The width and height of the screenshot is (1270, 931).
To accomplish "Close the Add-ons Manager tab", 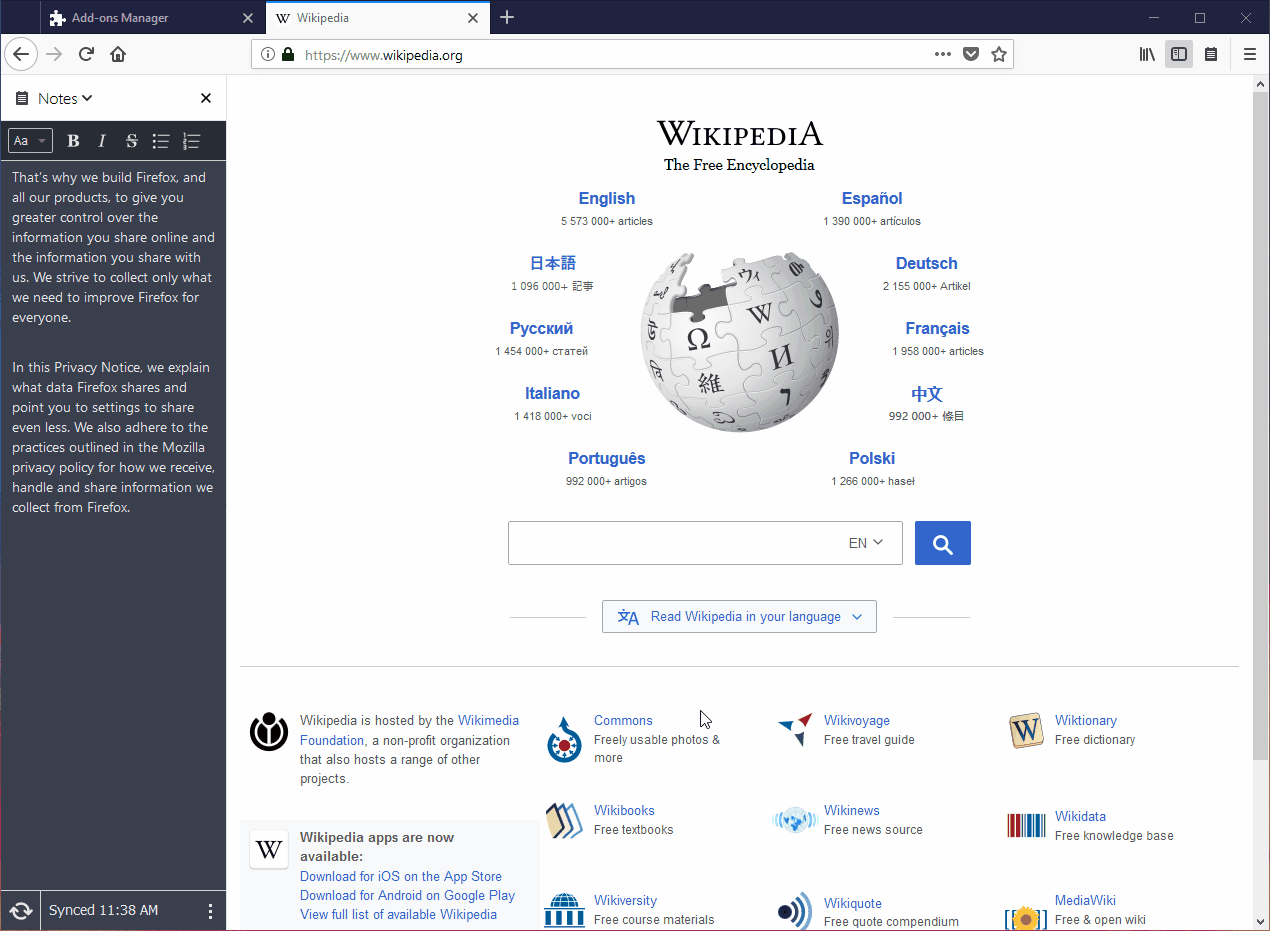I will [x=248, y=18].
